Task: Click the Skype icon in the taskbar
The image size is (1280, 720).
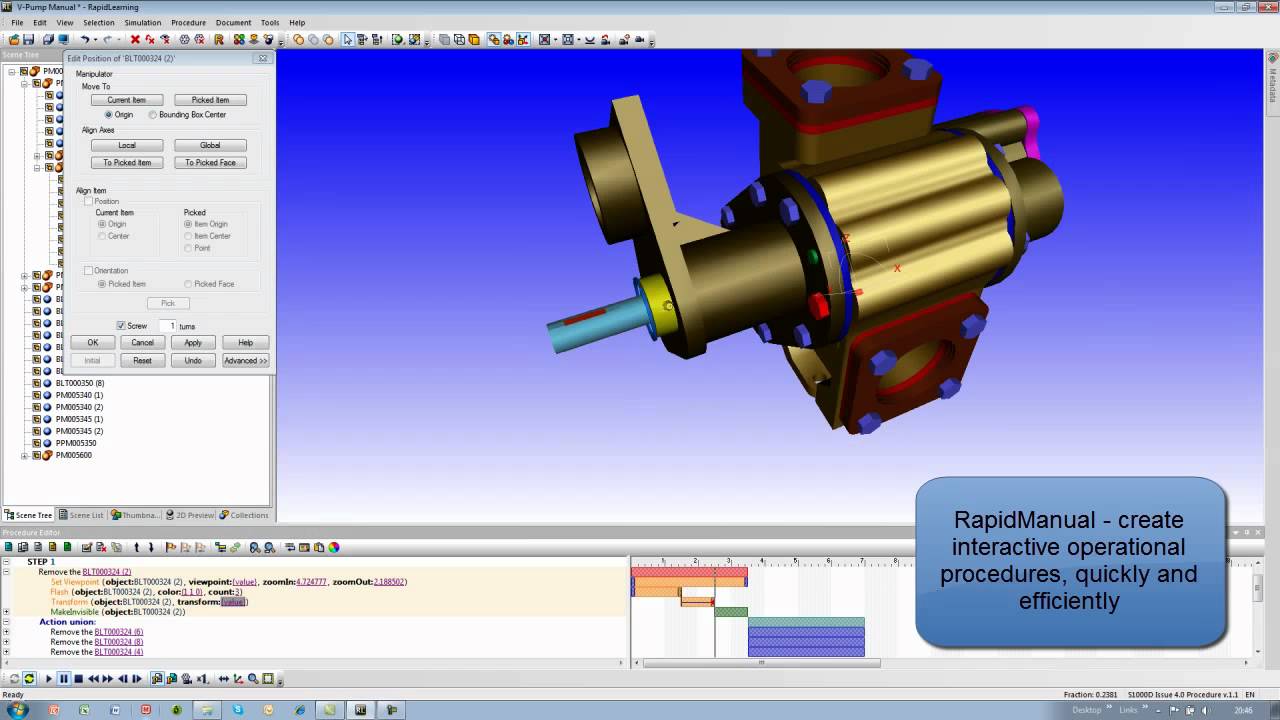Action: click(x=238, y=710)
